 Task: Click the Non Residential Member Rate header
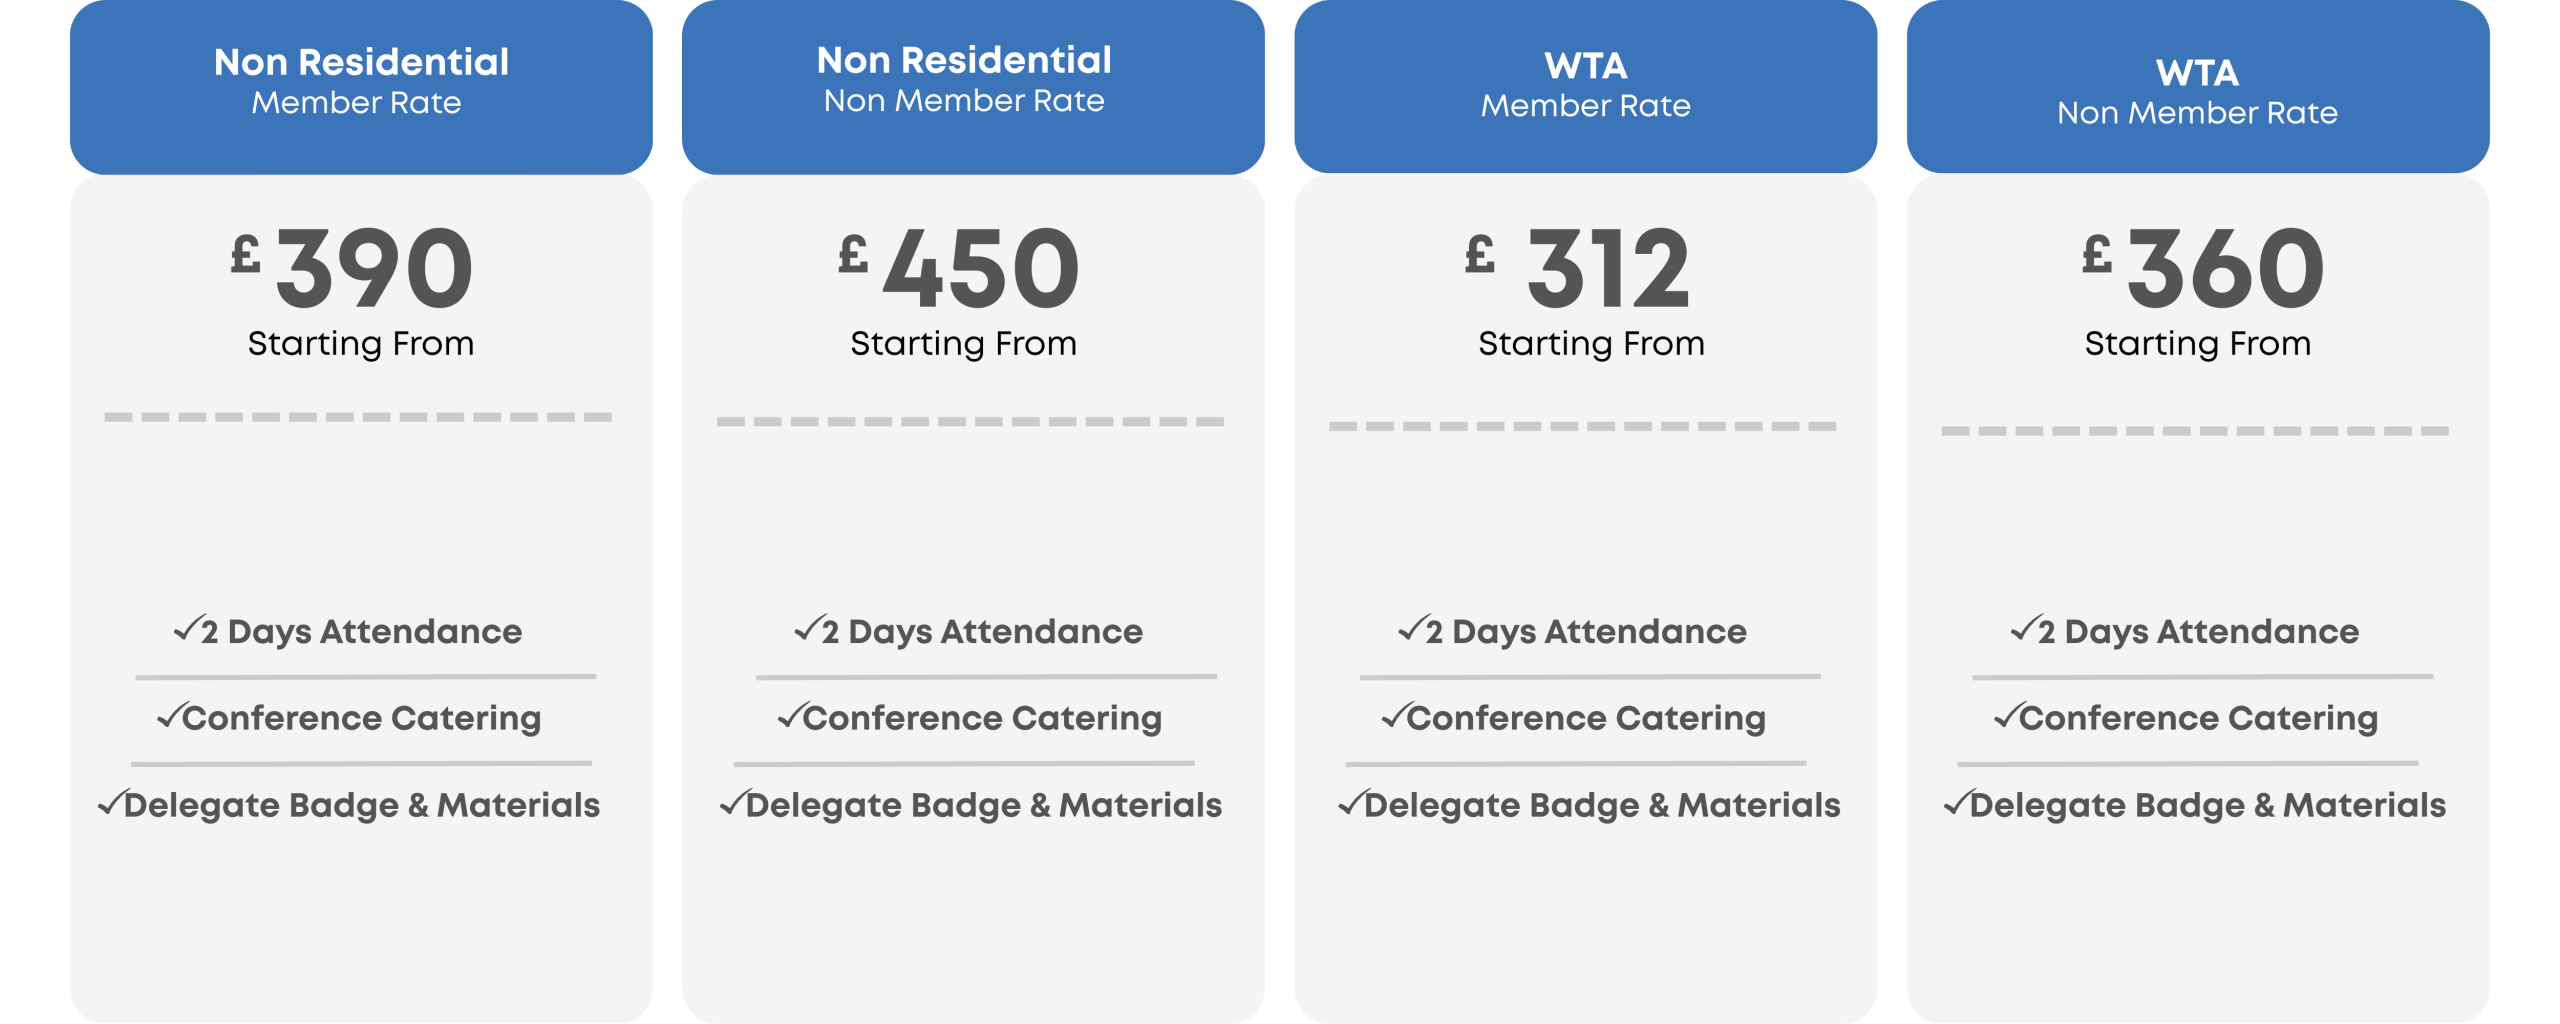coord(361,86)
